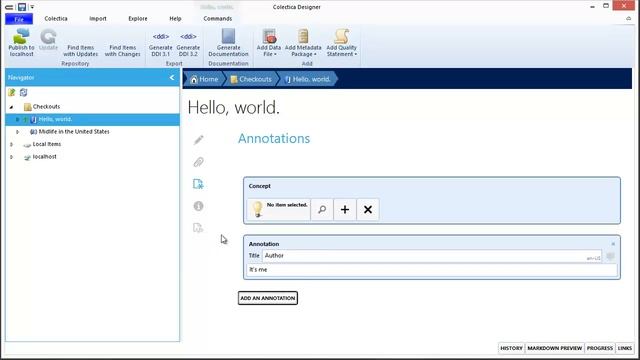Screen dimensions: 640x360
Task: Open the HISTORY panel
Action: point(511,348)
